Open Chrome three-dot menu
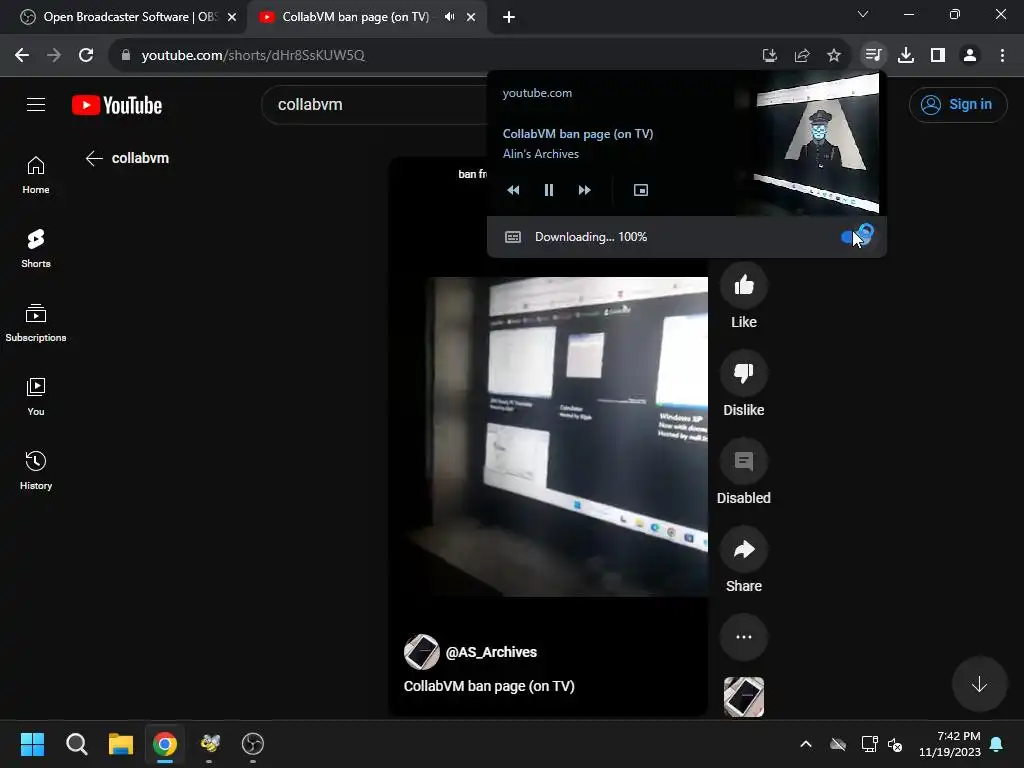 tap(1002, 55)
